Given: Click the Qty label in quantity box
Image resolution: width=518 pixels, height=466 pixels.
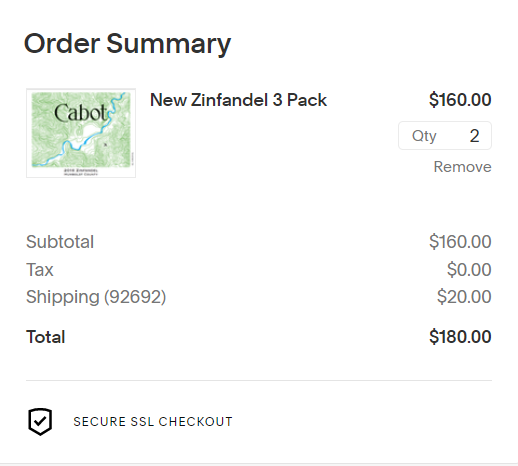Looking at the screenshot, I should tap(424, 136).
